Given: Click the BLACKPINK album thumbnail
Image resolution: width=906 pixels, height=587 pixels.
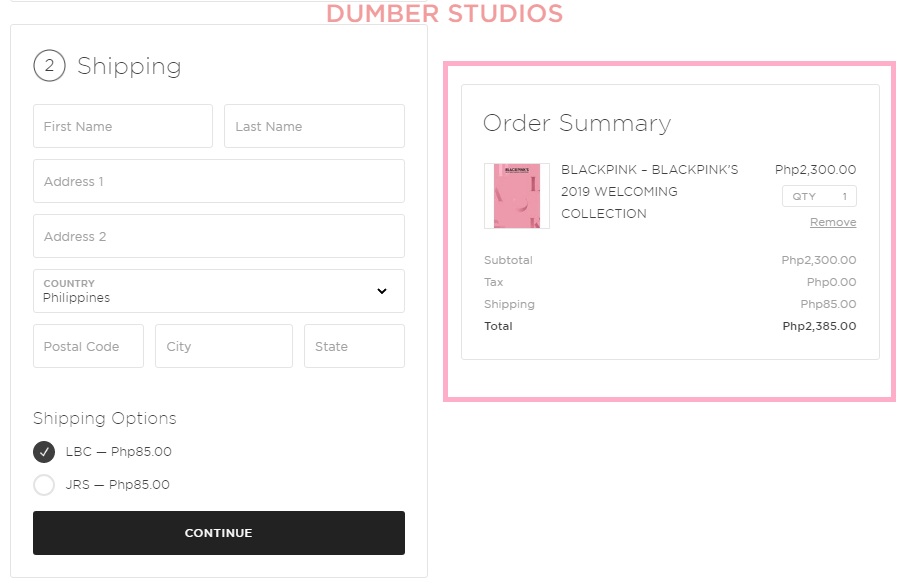Looking at the screenshot, I should [x=516, y=195].
